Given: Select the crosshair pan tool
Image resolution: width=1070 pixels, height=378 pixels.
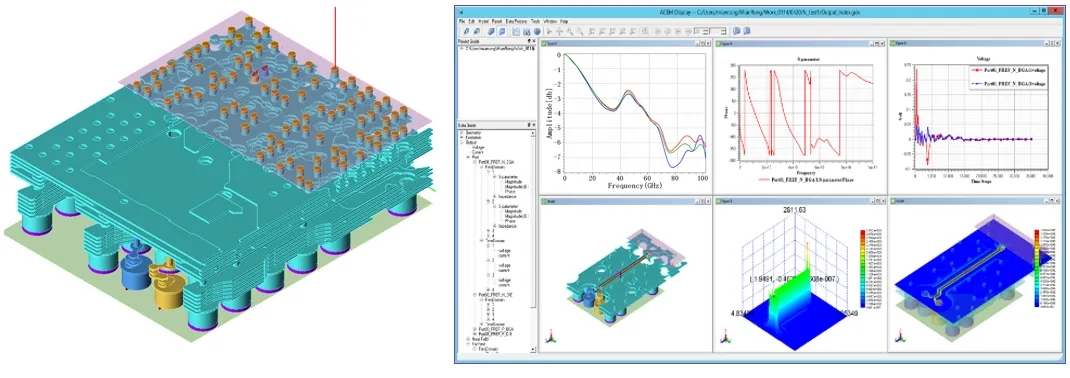Looking at the screenshot, I should (x=559, y=31).
